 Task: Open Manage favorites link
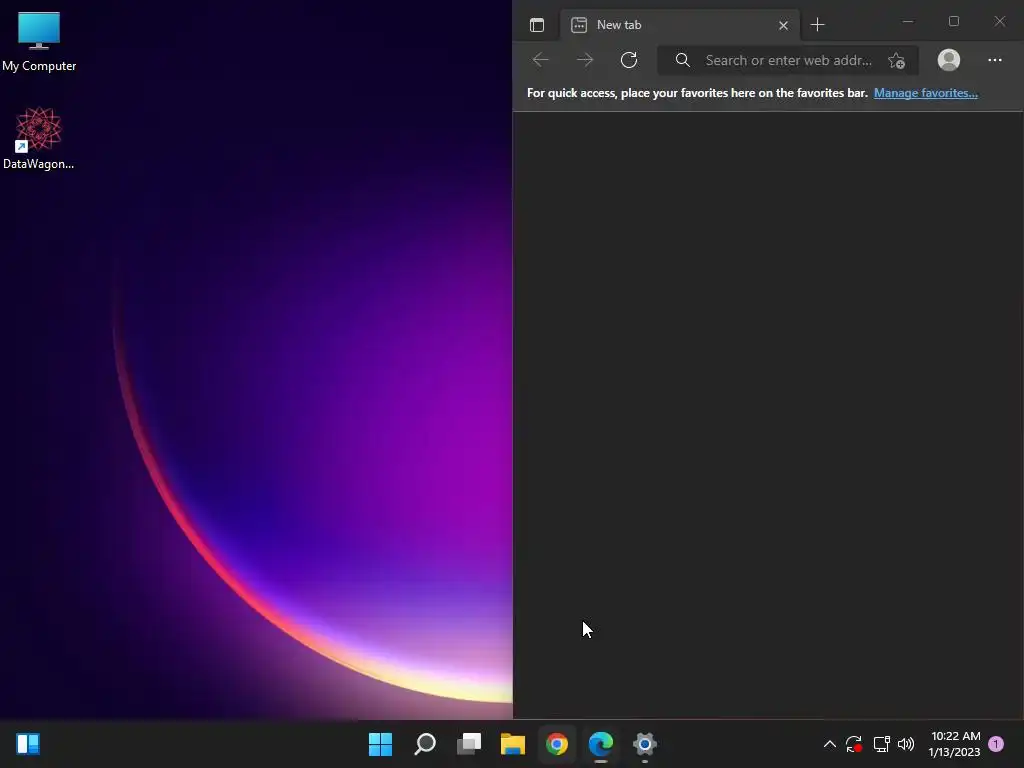(x=925, y=93)
